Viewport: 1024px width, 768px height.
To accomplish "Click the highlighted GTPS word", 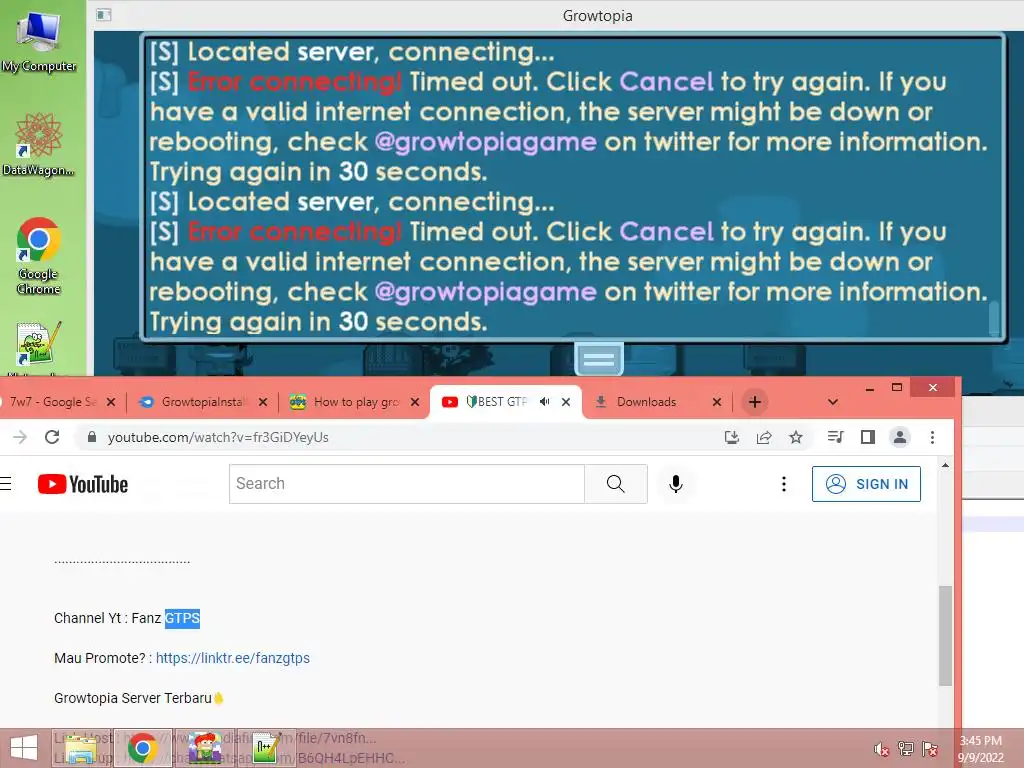I will coord(182,618).
